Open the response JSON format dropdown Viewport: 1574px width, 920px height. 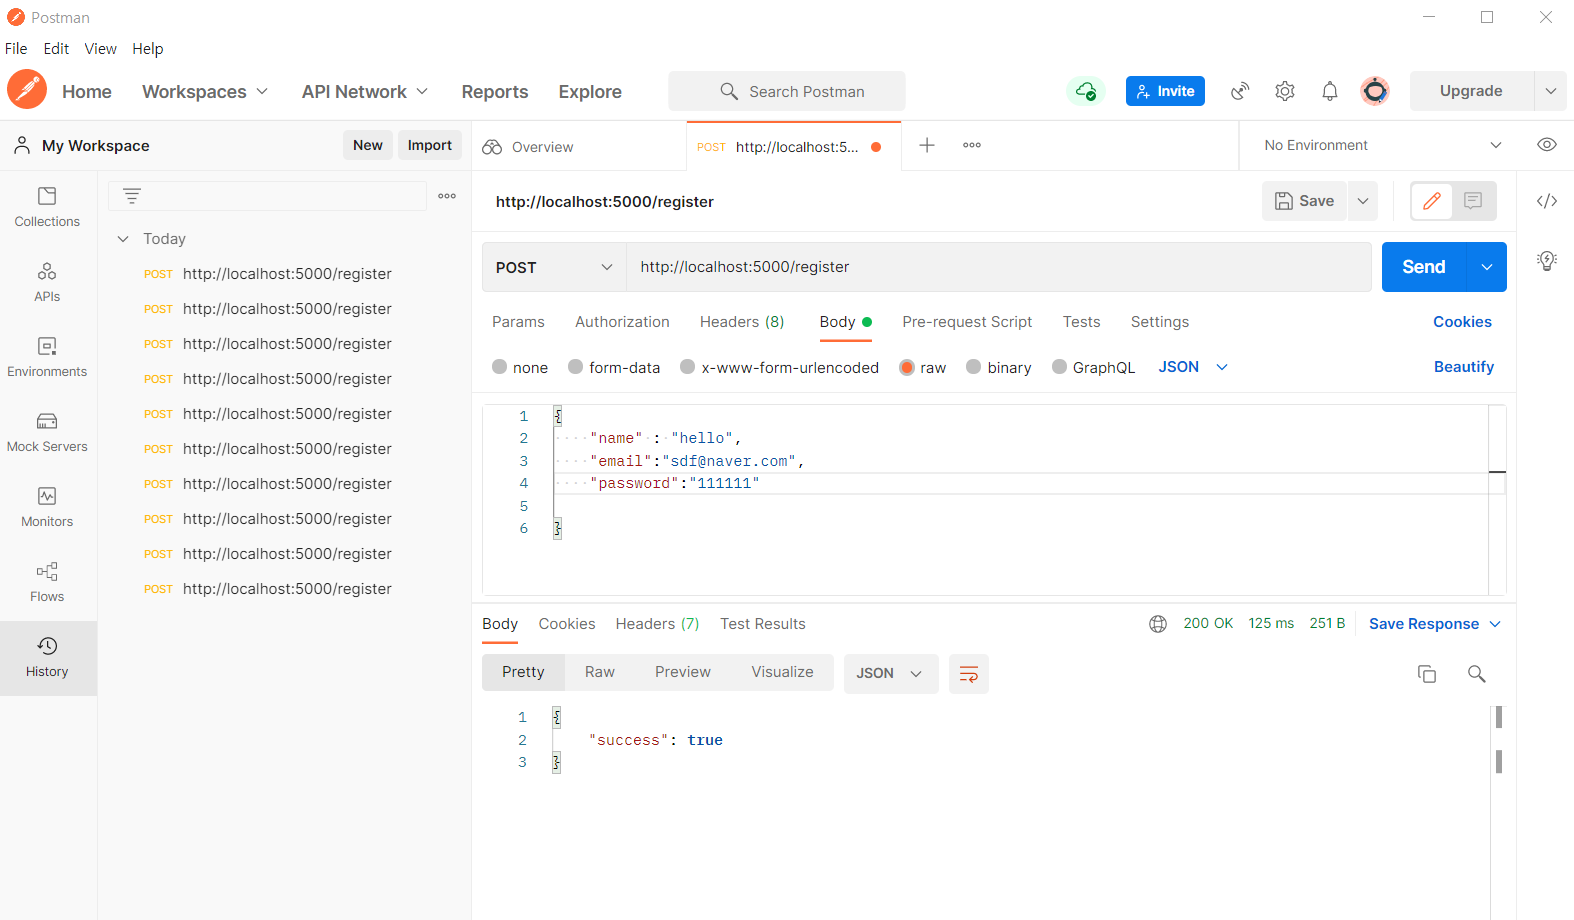tap(890, 674)
